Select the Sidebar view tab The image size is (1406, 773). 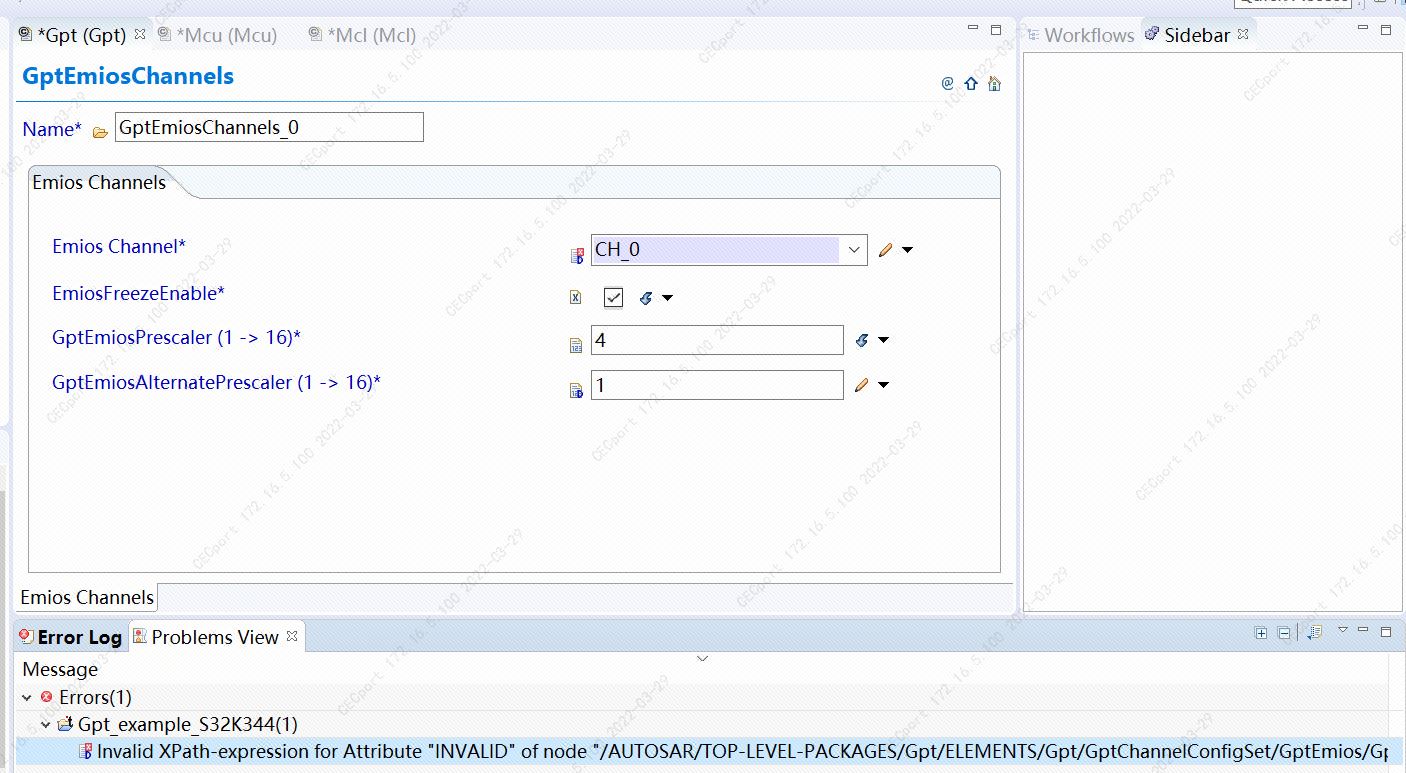click(x=1197, y=35)
